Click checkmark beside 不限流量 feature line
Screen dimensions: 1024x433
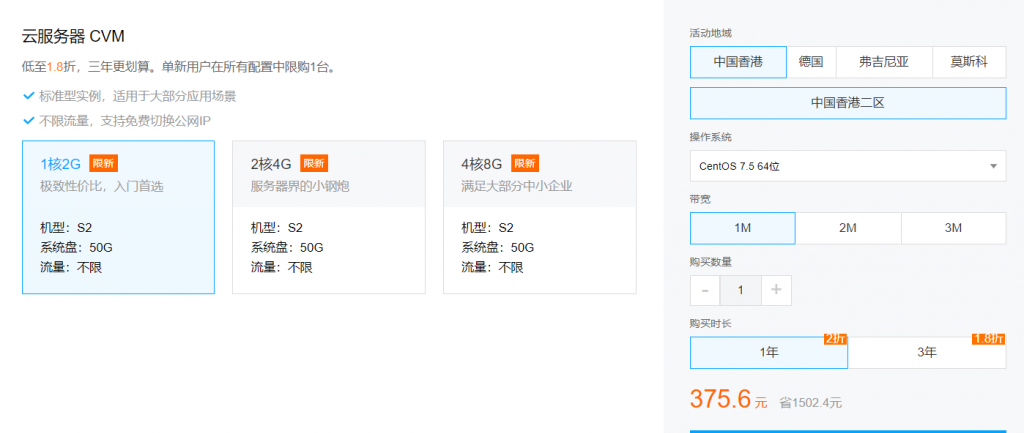[x=29, y=120]
